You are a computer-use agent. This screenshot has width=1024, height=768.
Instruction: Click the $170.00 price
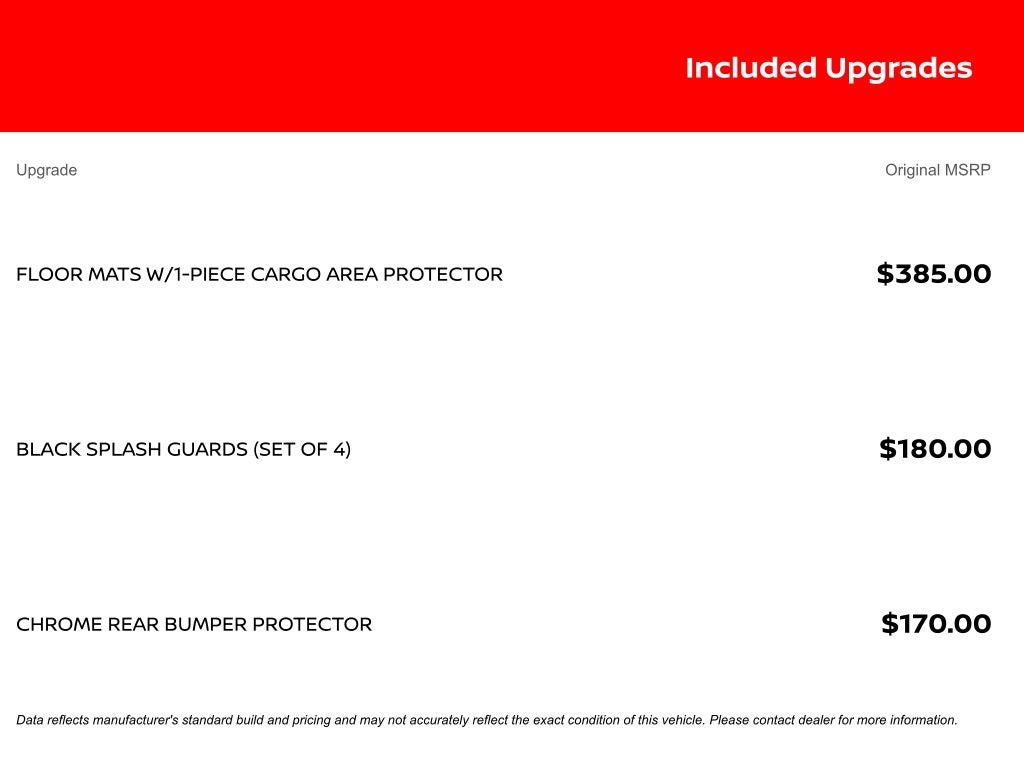(x=936, y=624)
